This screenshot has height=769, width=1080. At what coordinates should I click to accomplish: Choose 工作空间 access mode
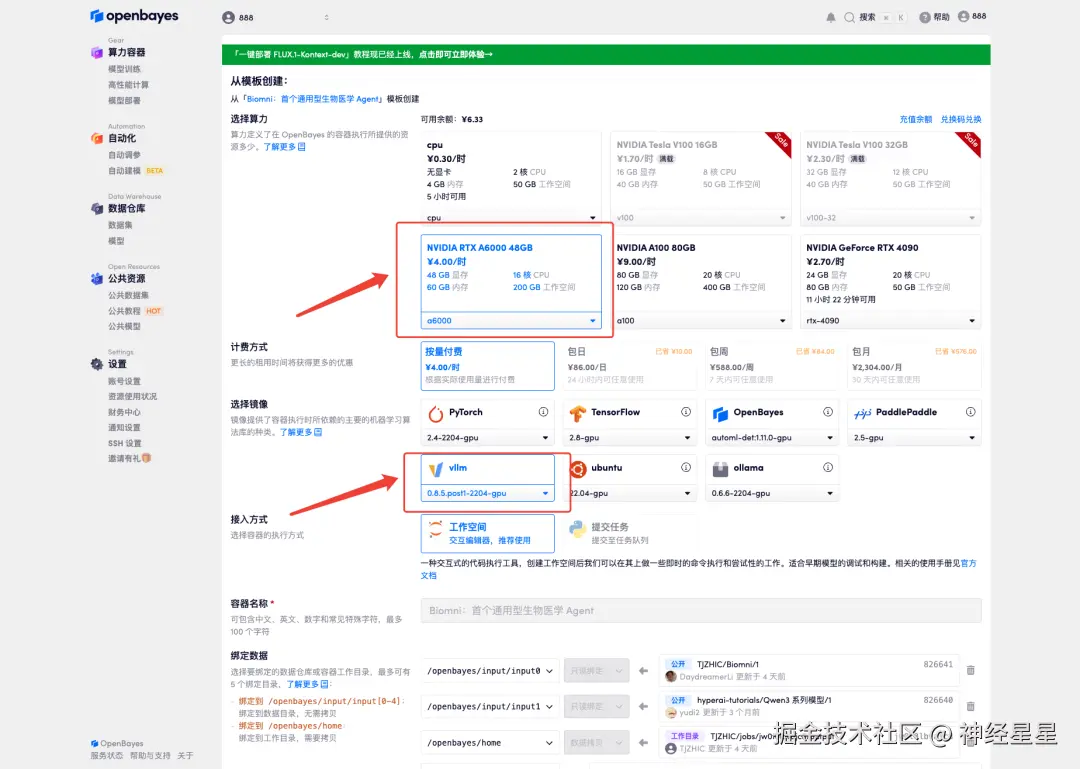(487, 533)
